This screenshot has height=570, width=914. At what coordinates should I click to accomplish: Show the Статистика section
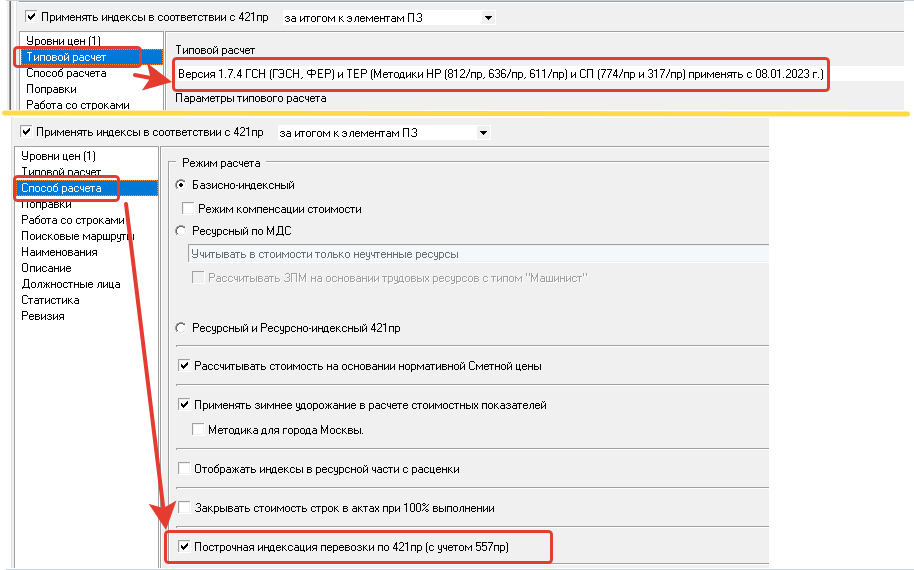50,300
